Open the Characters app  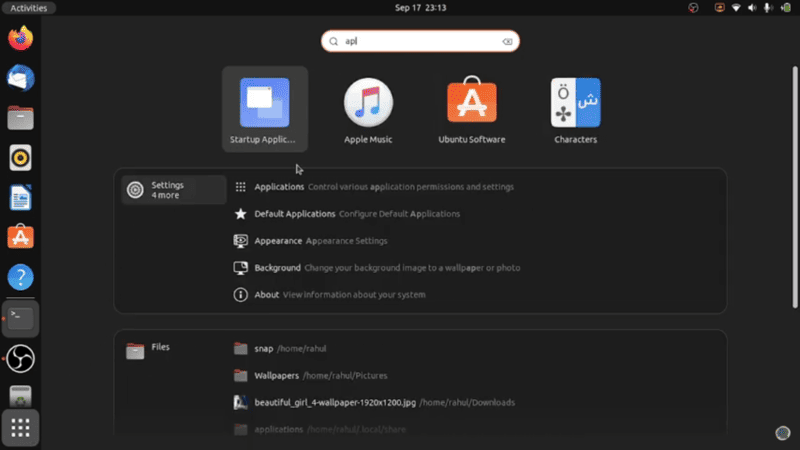tap(576, 109)
